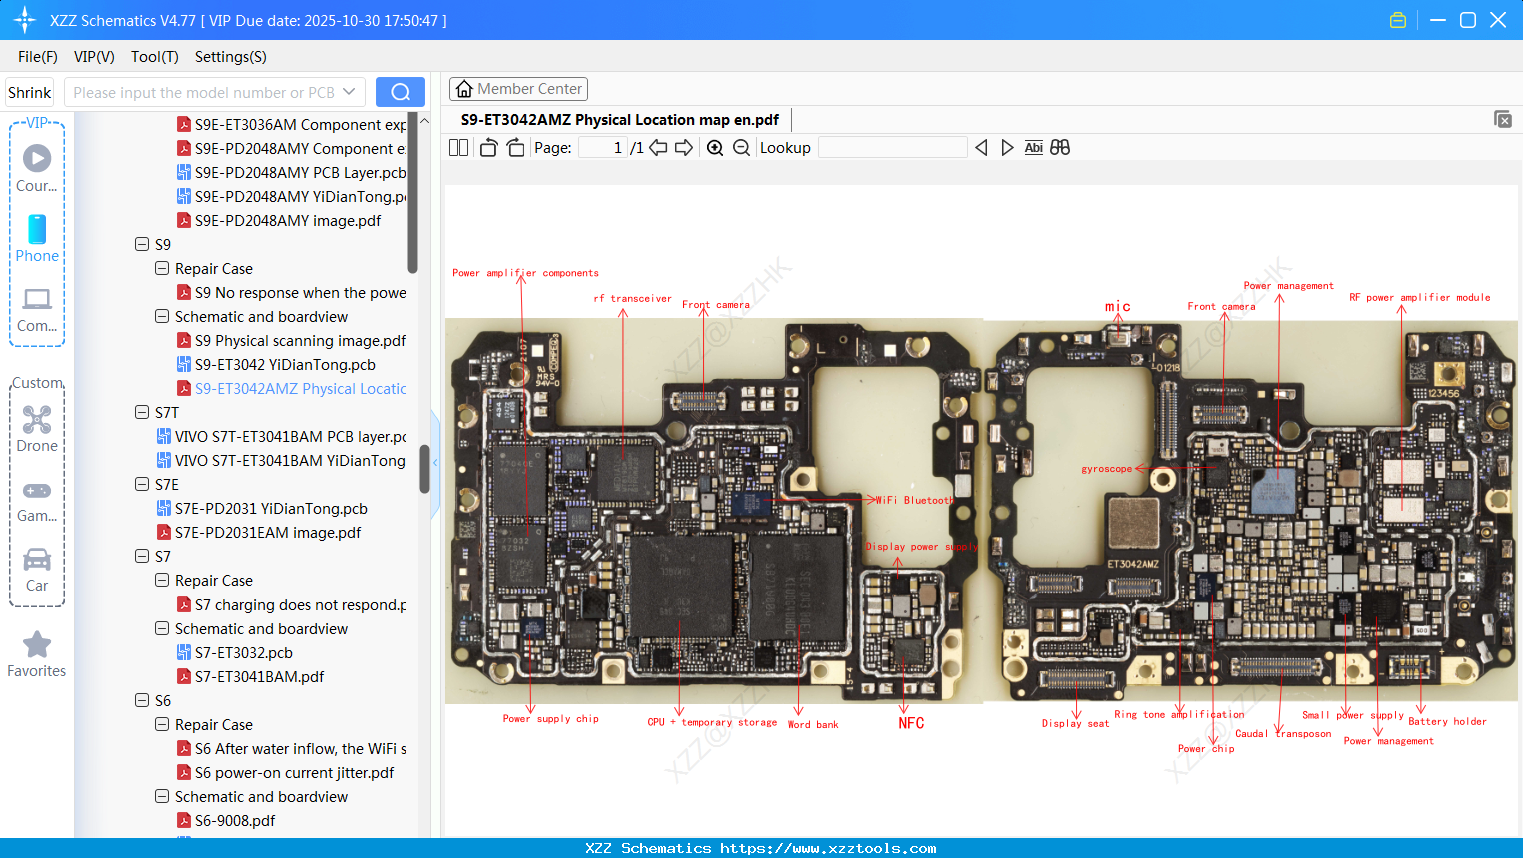1523x858 pixels.
Task: Rotate page clockwise
Action: tap(515, 148)
